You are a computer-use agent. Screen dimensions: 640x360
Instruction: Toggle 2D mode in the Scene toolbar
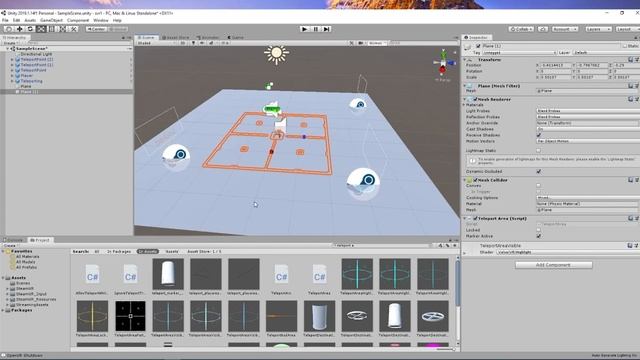183,43
